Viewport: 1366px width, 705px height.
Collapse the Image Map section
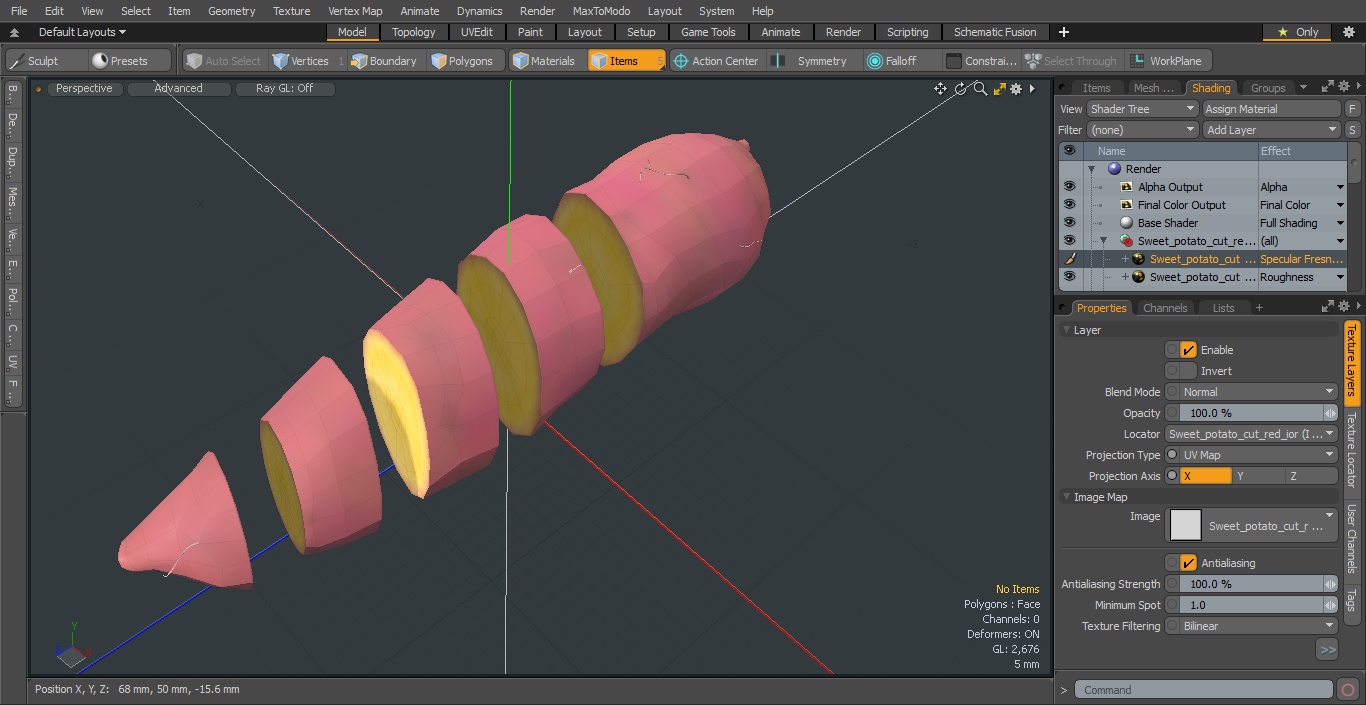(x=1067, y=497)
